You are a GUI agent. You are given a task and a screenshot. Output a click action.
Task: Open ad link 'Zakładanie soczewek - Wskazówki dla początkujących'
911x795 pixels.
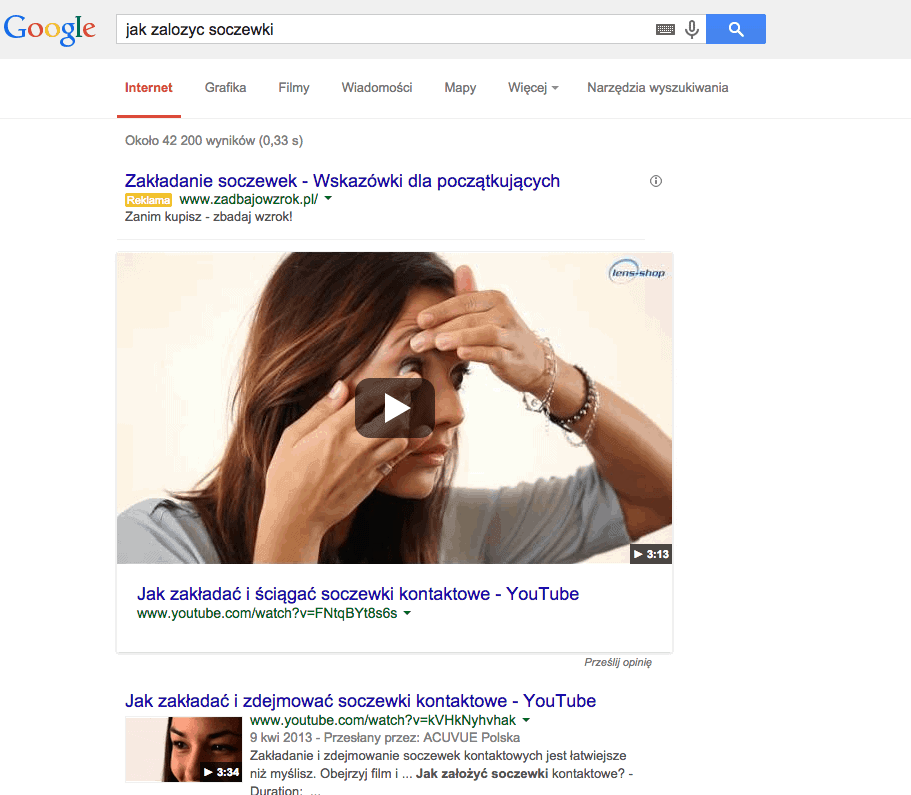[x=342, y=181]
